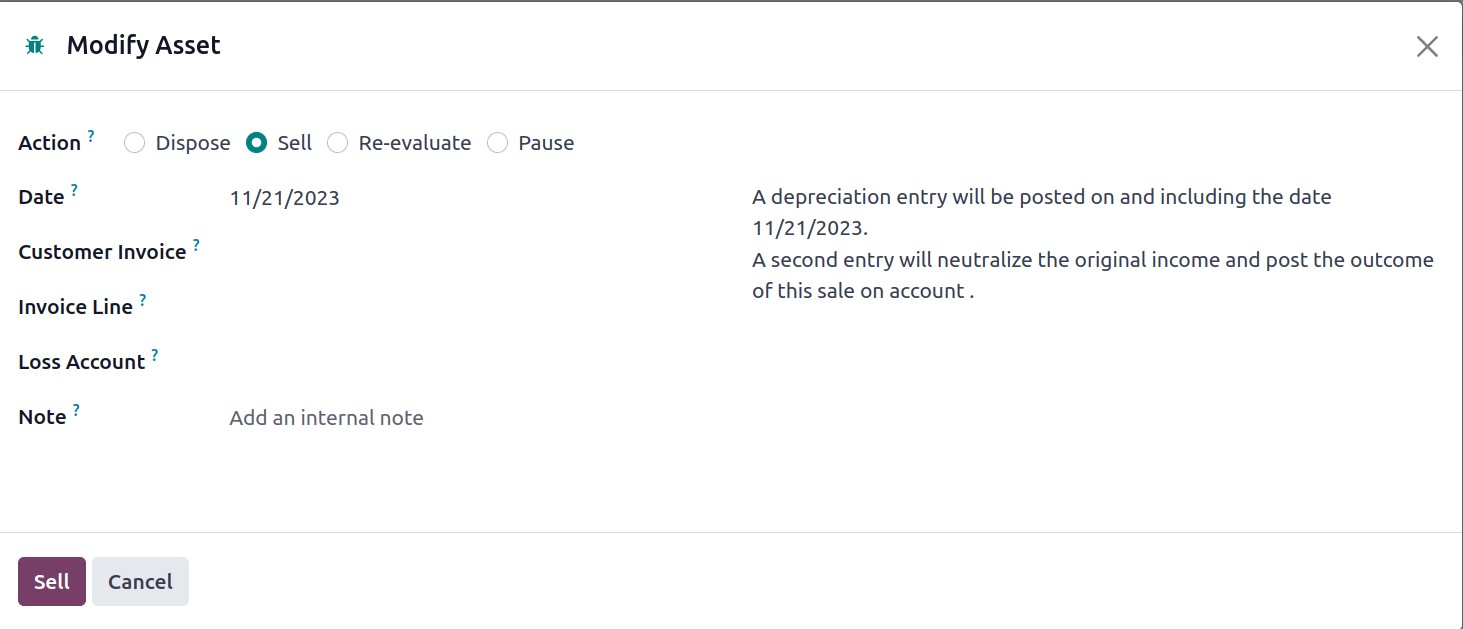Show the Date field help tooltip
The width and height of the screenshot is (1463, 629).
(x=74, y=189)
